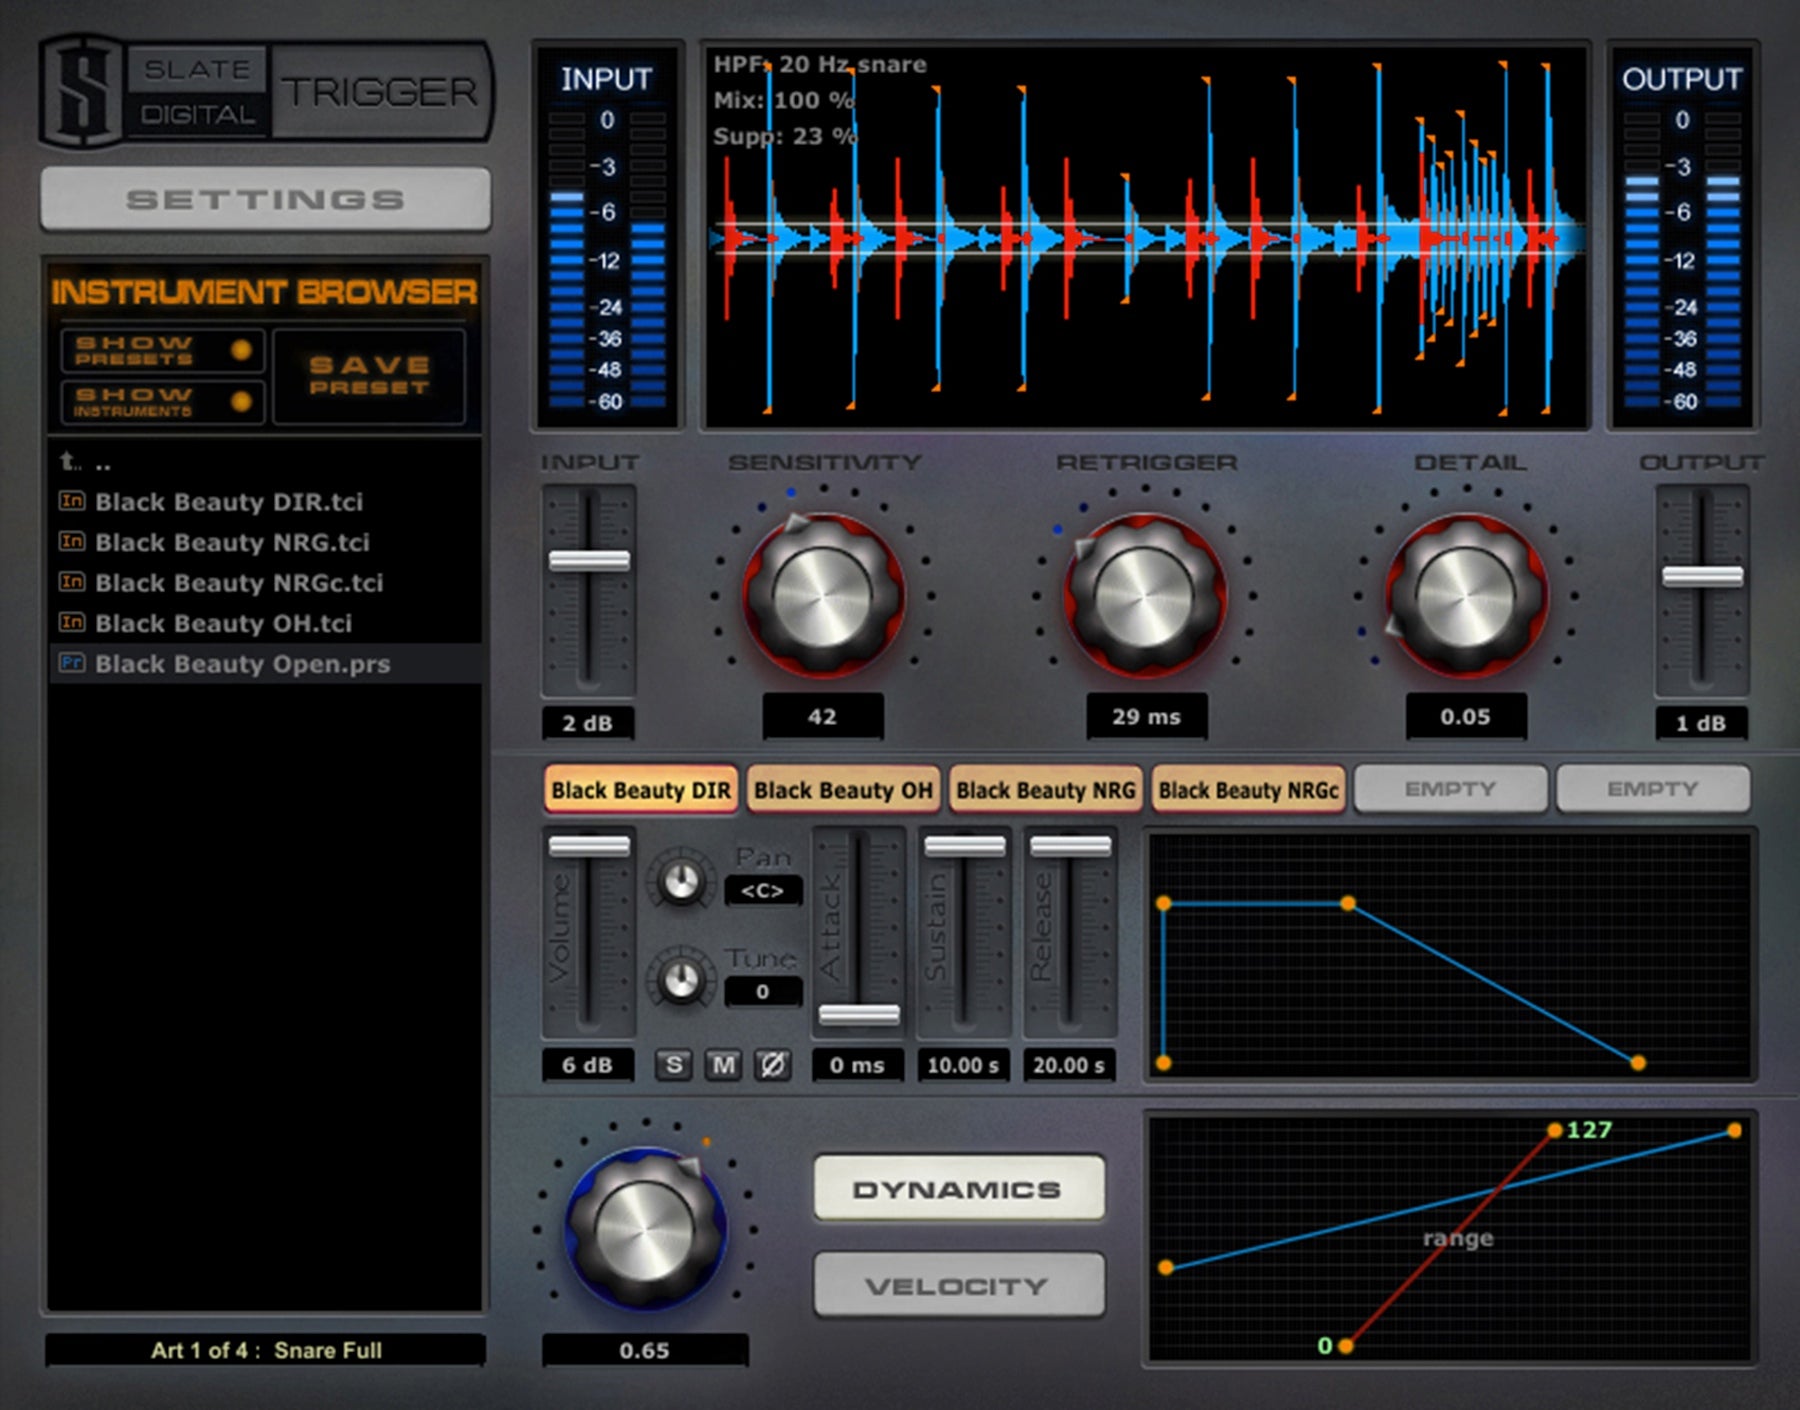Invert phase with the Ø button
The height and width of the screenshot is (1410, 1800).
tap(772, 1065)
